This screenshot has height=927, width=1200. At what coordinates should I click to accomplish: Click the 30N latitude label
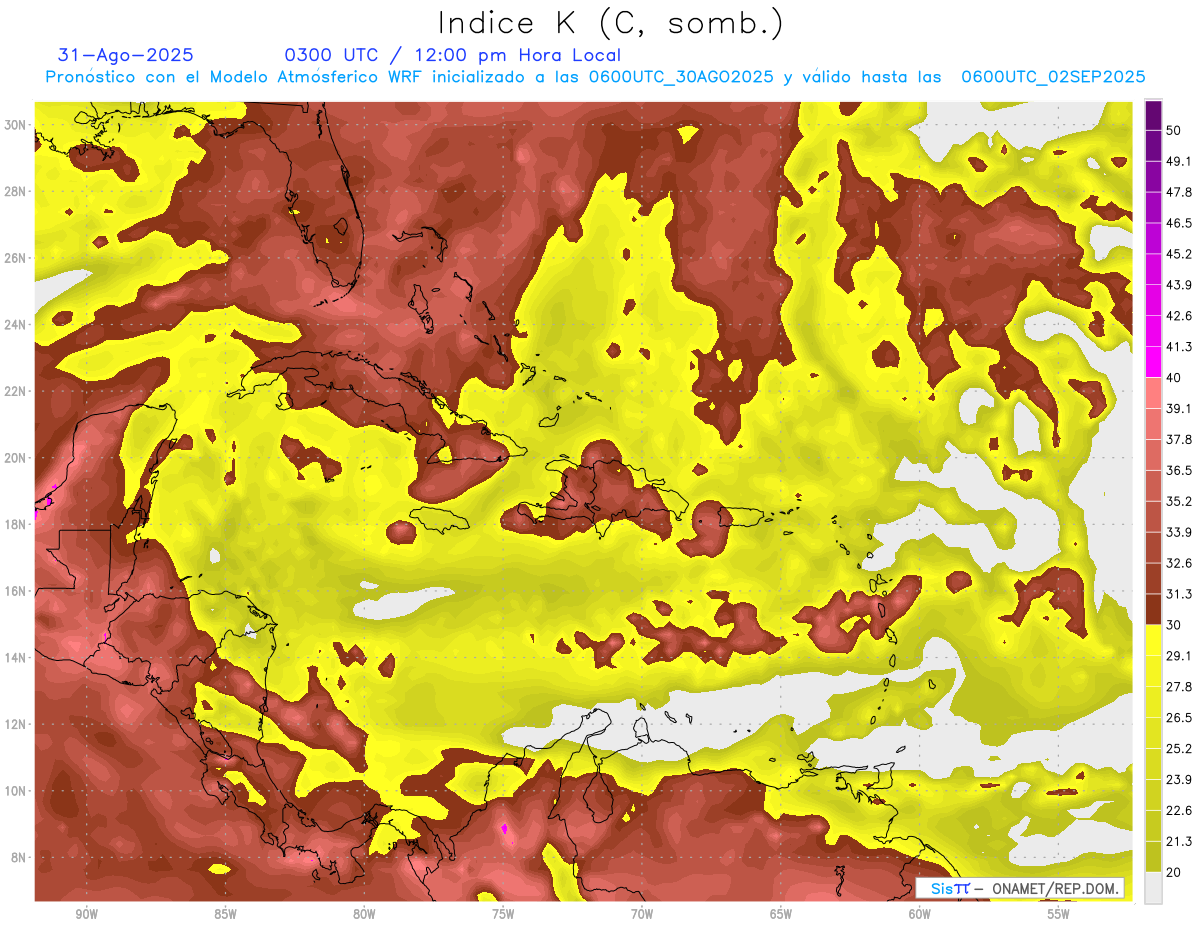pyautogui.click(x=14, y=125)
